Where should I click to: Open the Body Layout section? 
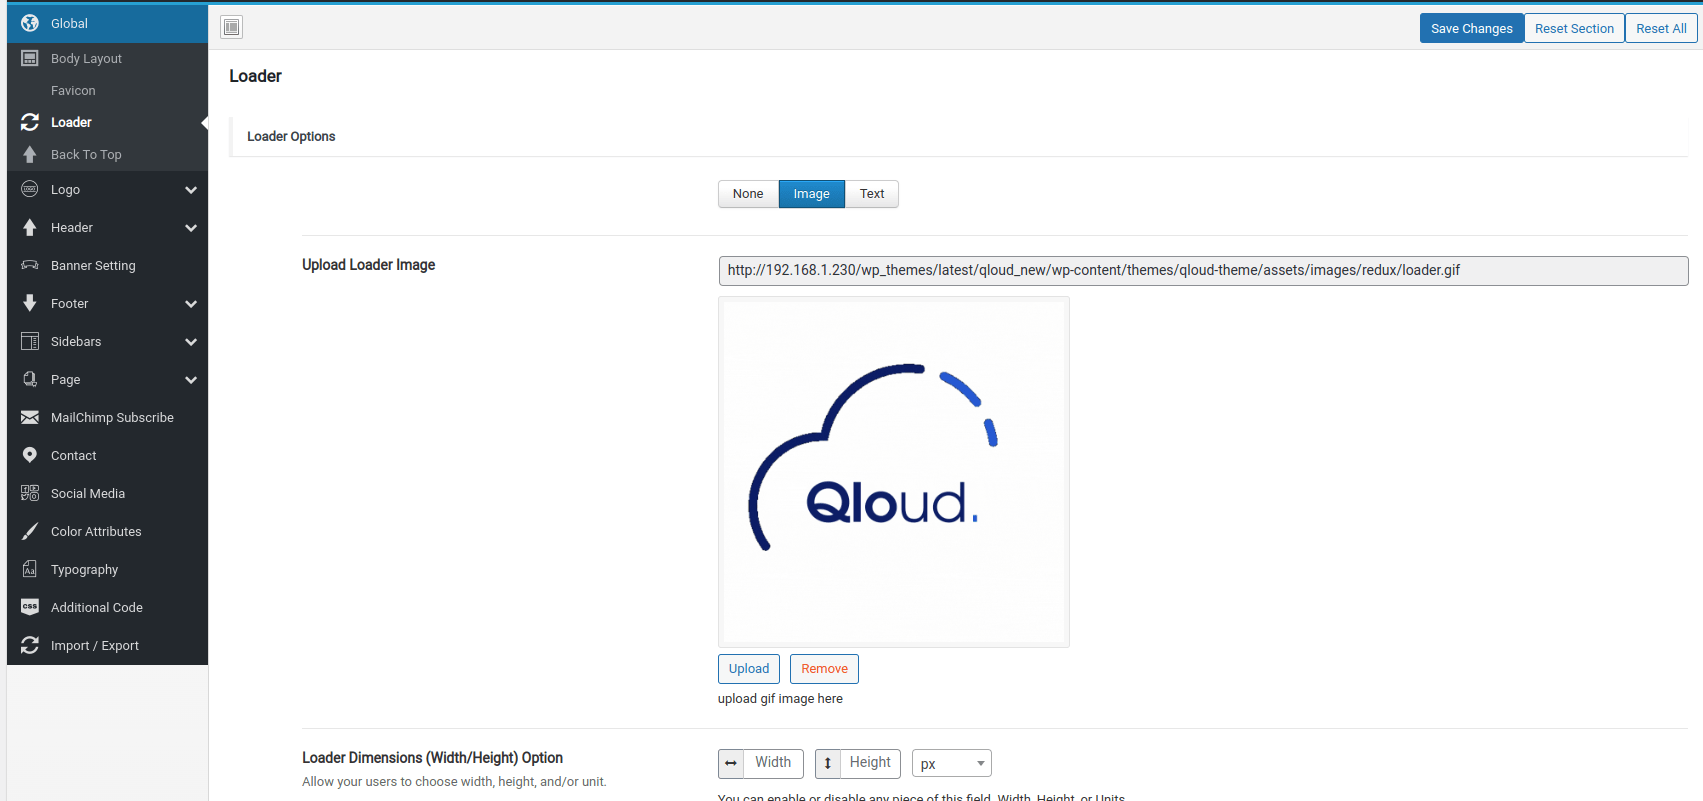tap(107, 58)
